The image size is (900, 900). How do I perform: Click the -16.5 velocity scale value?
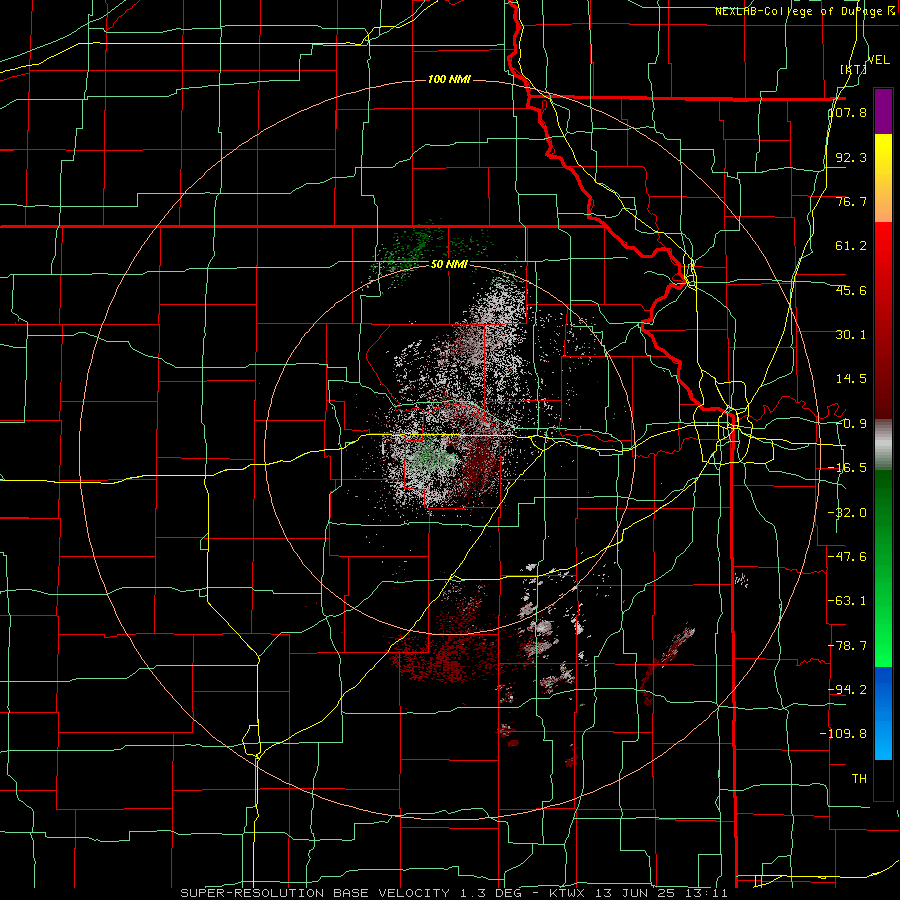pos(847,468)
